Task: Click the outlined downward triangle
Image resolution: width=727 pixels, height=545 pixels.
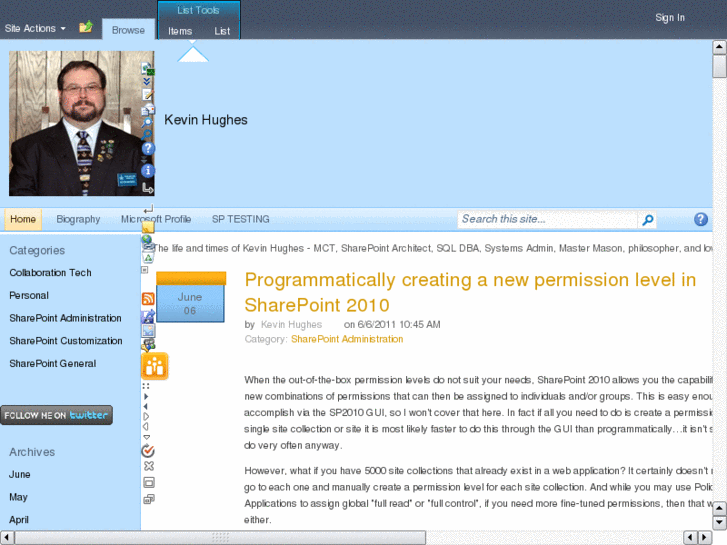Action: coord(147,437)
